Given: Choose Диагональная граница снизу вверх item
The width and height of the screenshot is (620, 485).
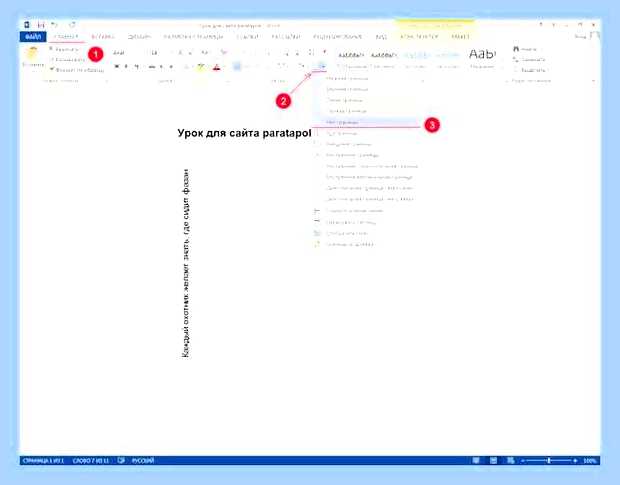Looking at the screenshot, I should (x=366, y=199).
